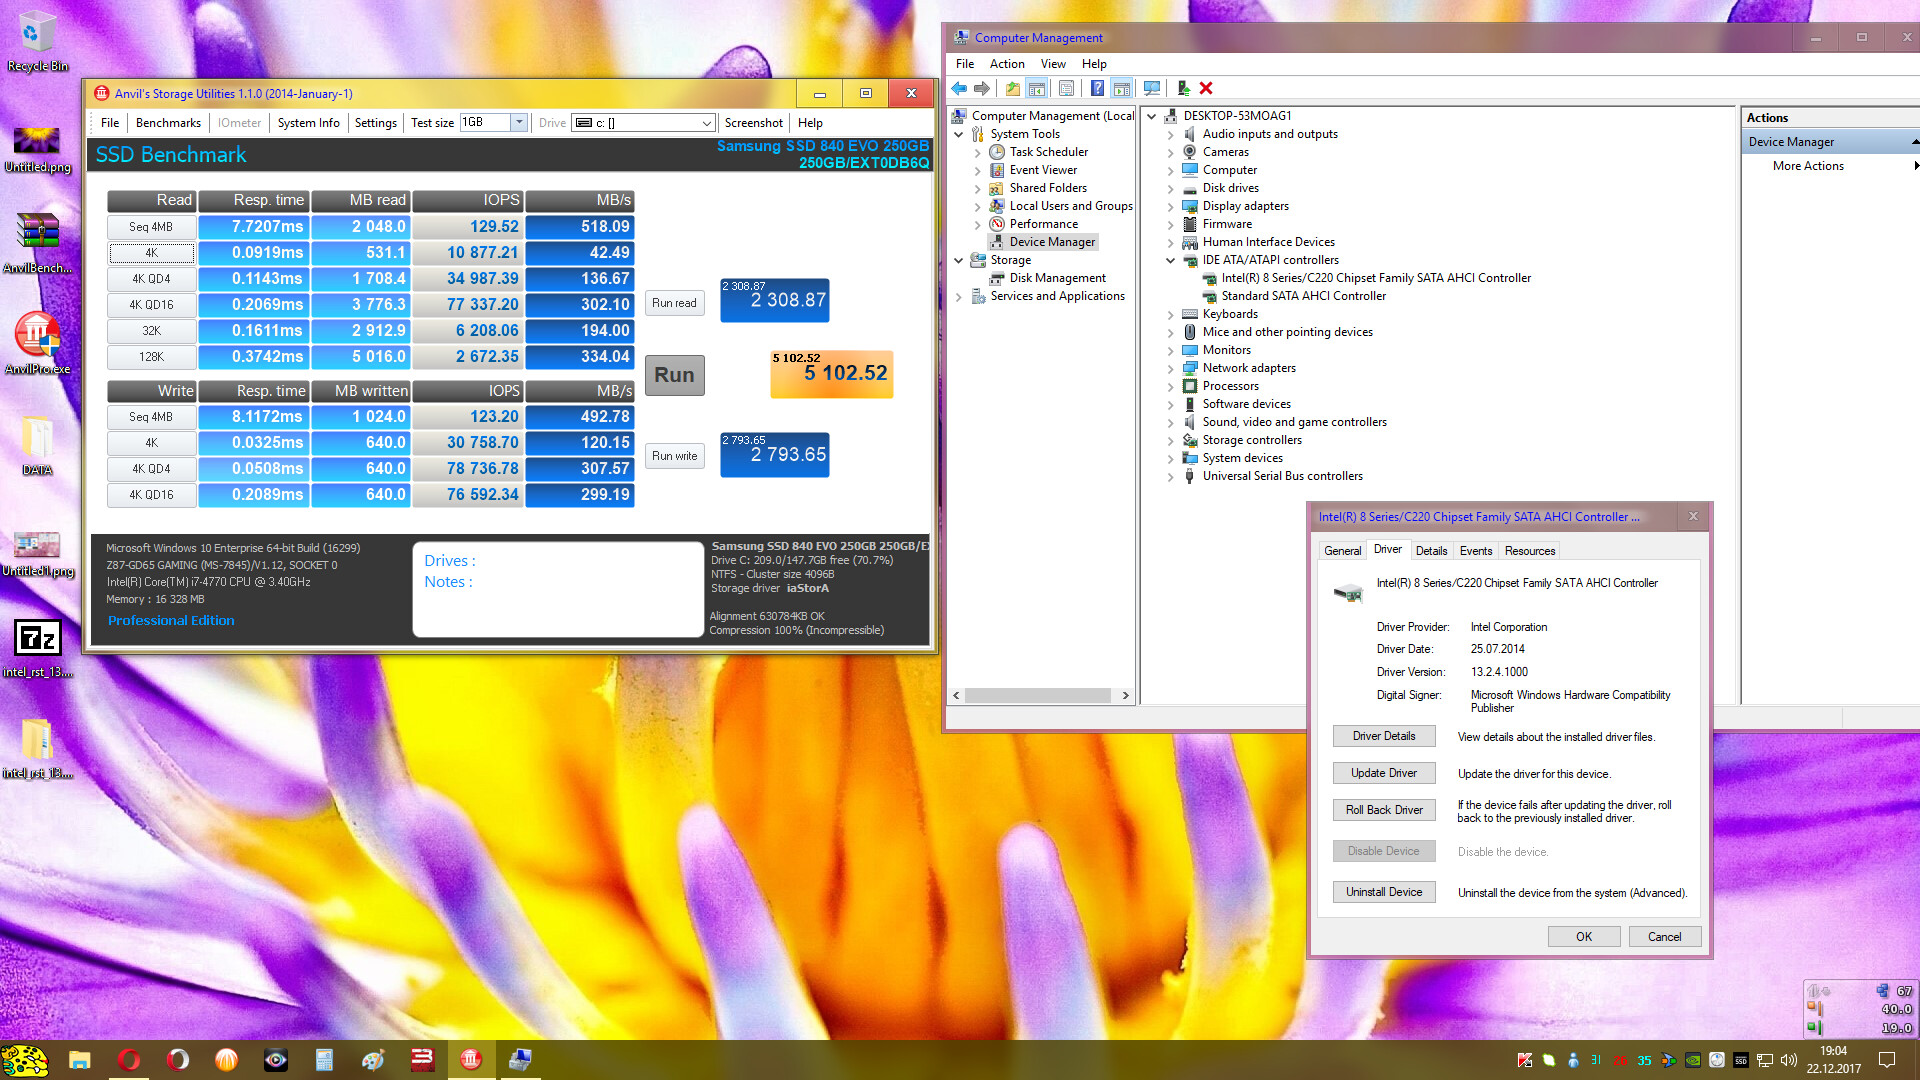
Task: Click the Back arrow in Computer Management toolbar
Action: 959,88
